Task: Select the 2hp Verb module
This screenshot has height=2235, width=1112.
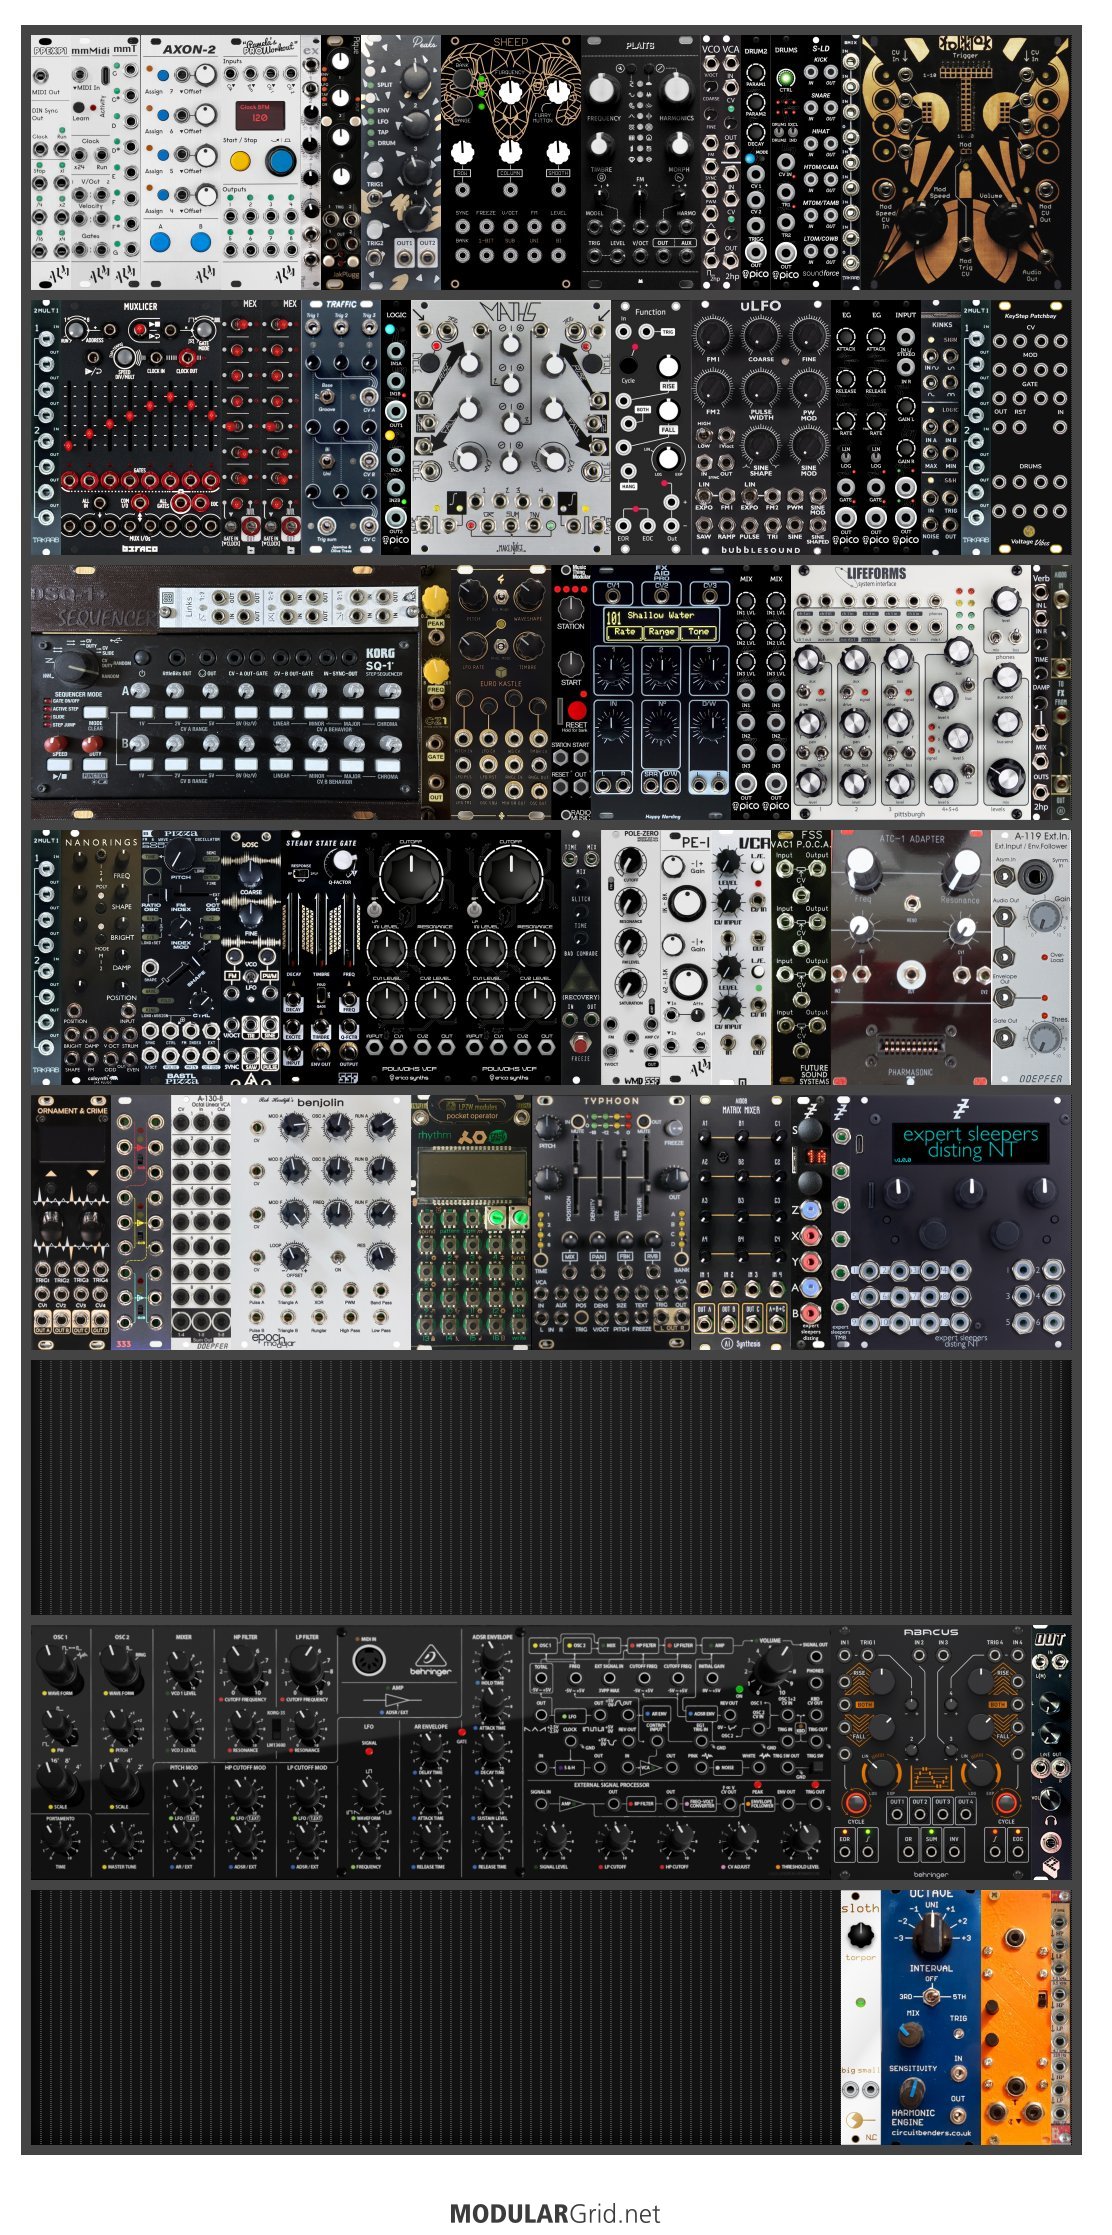Action: (x=1041, y=692)
